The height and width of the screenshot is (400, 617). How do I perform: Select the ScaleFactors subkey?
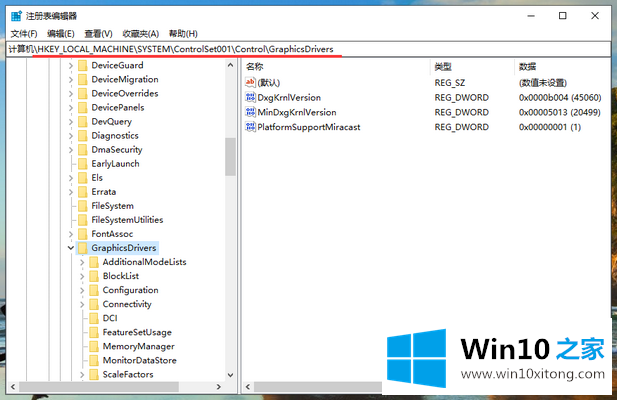(x=126, y=374)
